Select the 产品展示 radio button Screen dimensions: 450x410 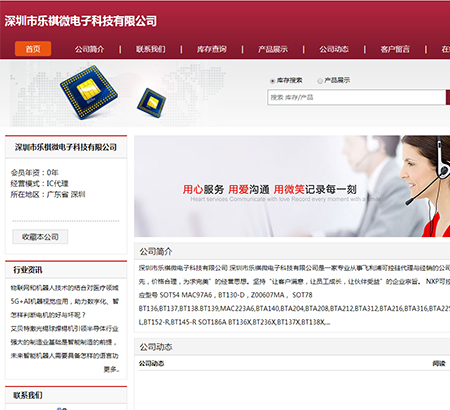pos(320,81)
